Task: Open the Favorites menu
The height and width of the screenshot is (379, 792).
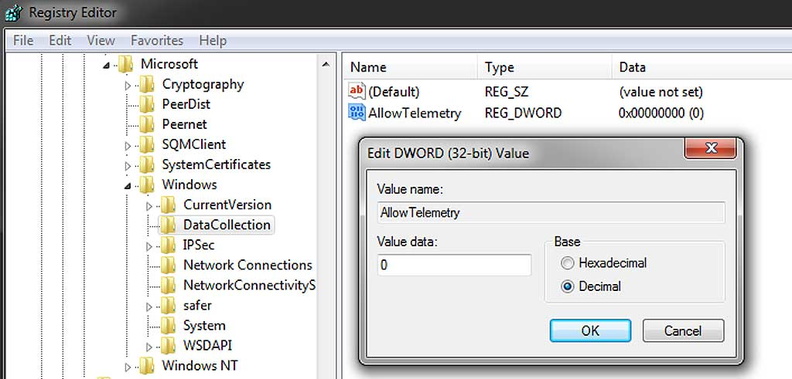Action: pos(157,40)
